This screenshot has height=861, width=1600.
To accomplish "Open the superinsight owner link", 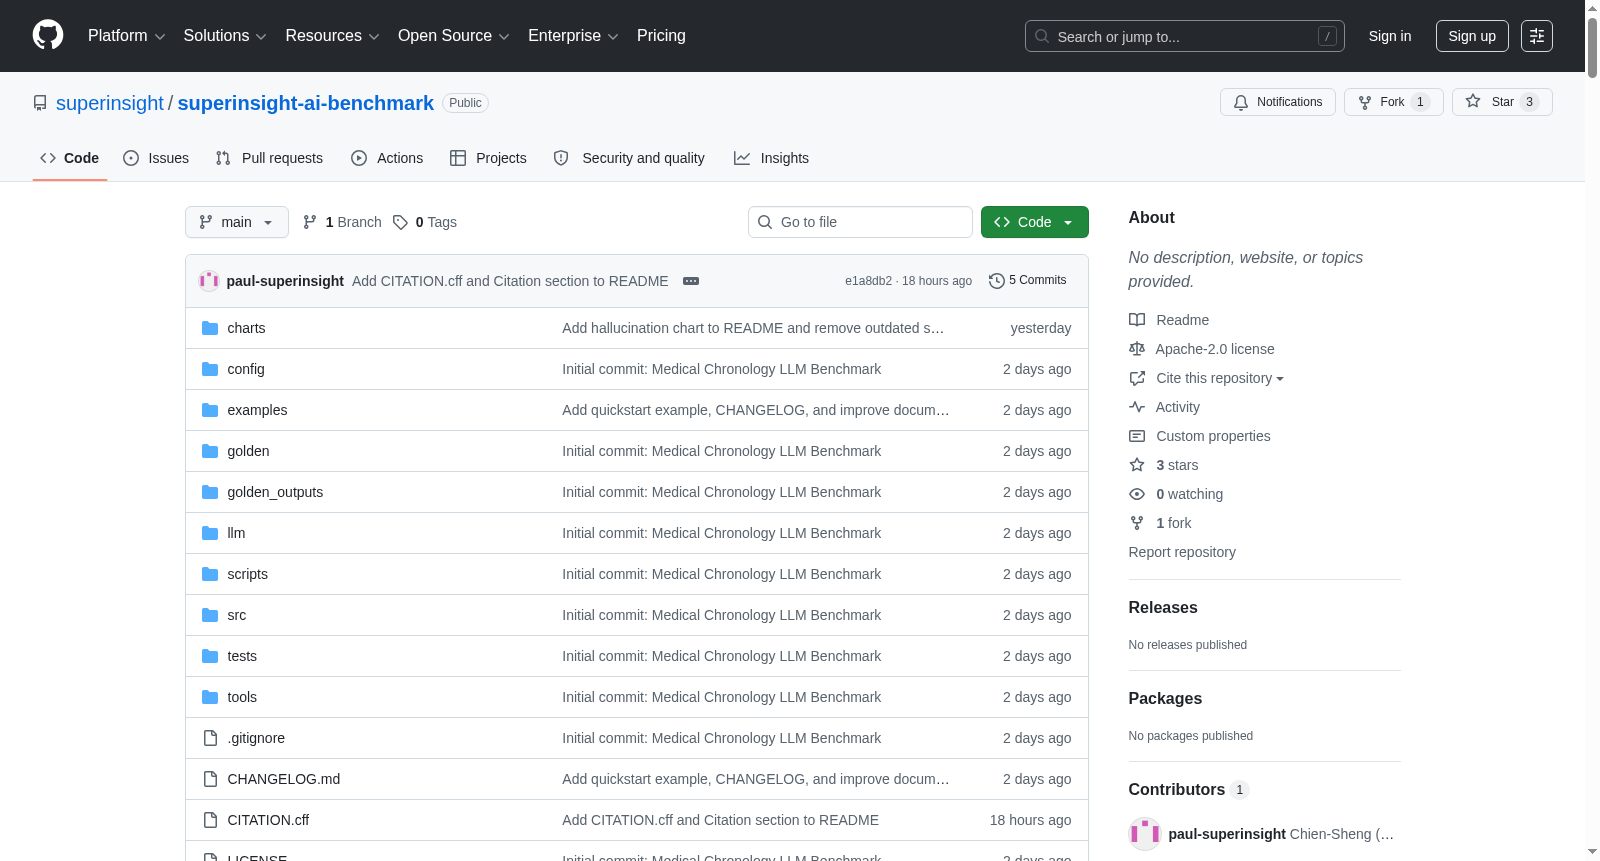I will pyautogui.click(x=110, y=103).
